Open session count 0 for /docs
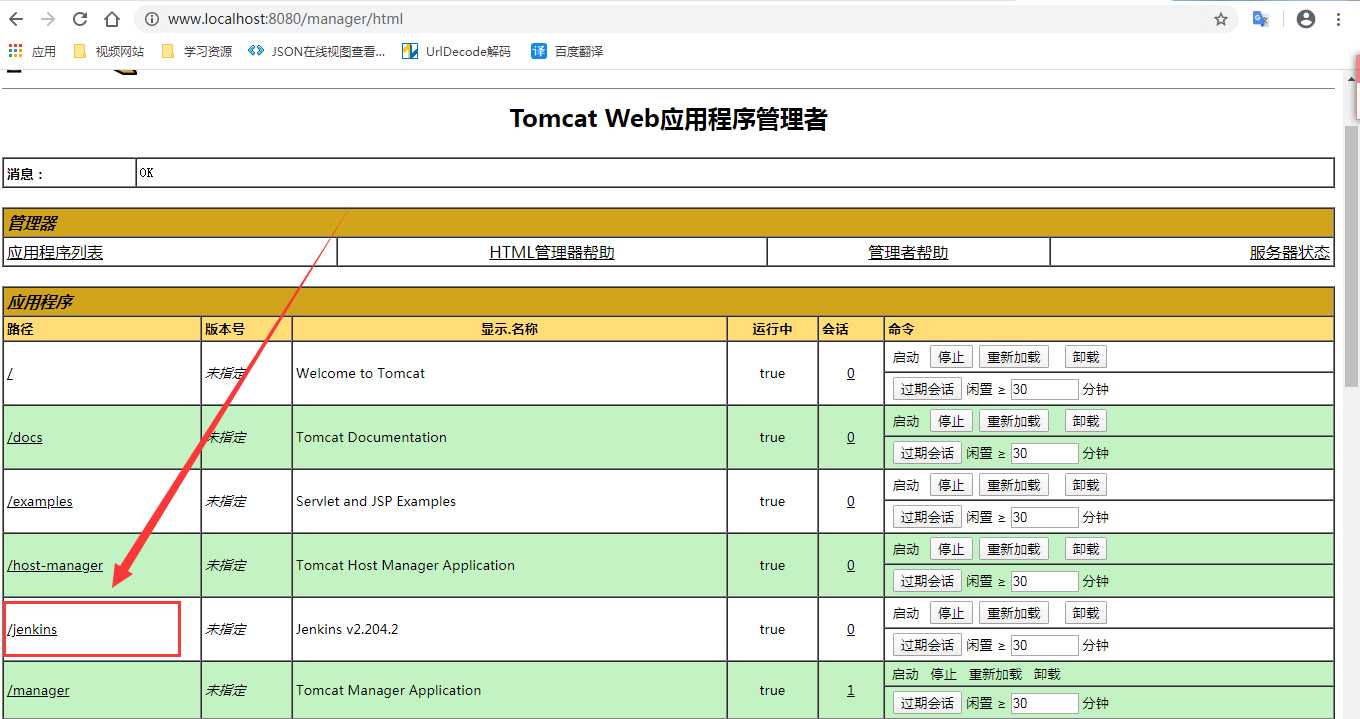1360x719 pixels. (x=851, y=437)
